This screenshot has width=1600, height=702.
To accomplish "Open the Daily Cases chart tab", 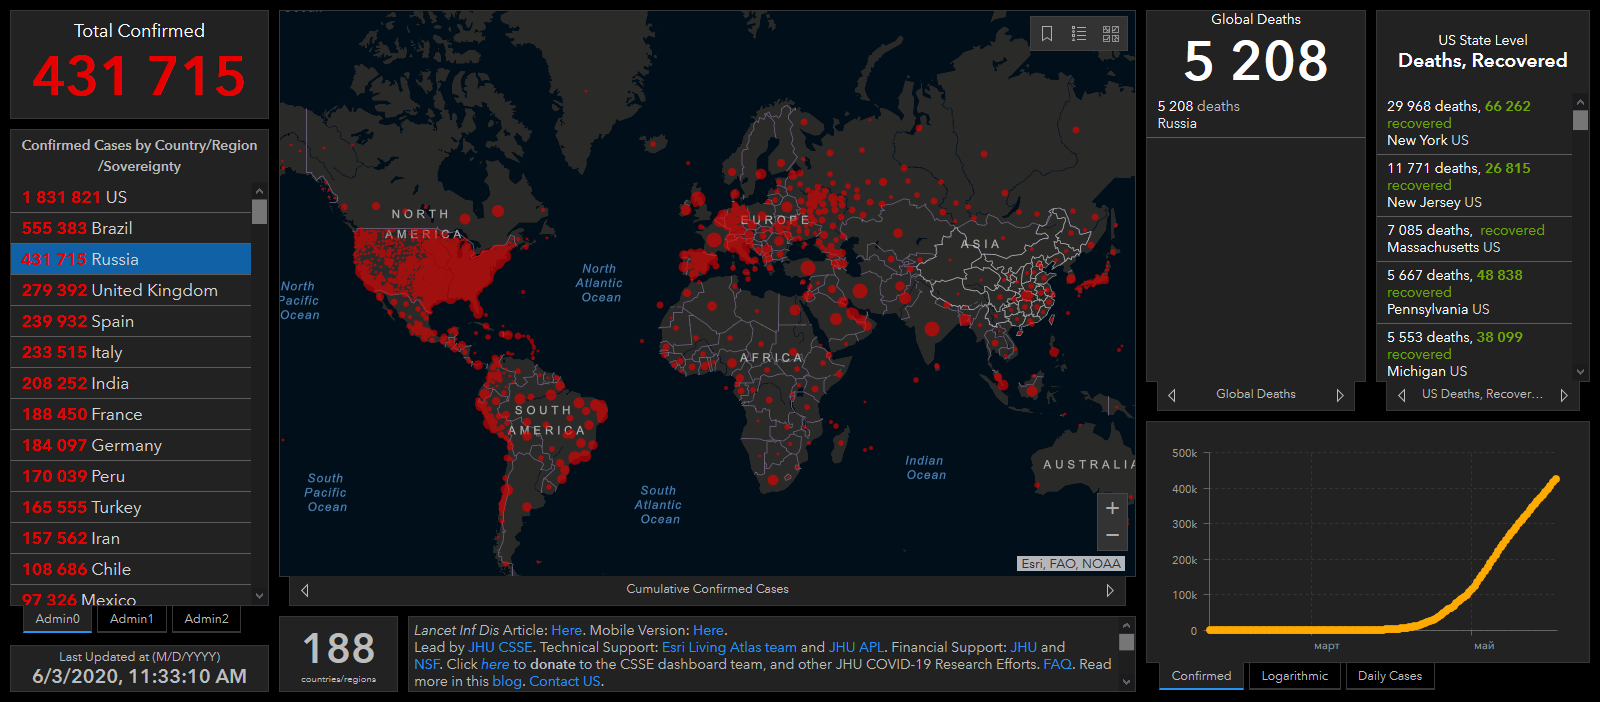I will (x=1389, y=676).
